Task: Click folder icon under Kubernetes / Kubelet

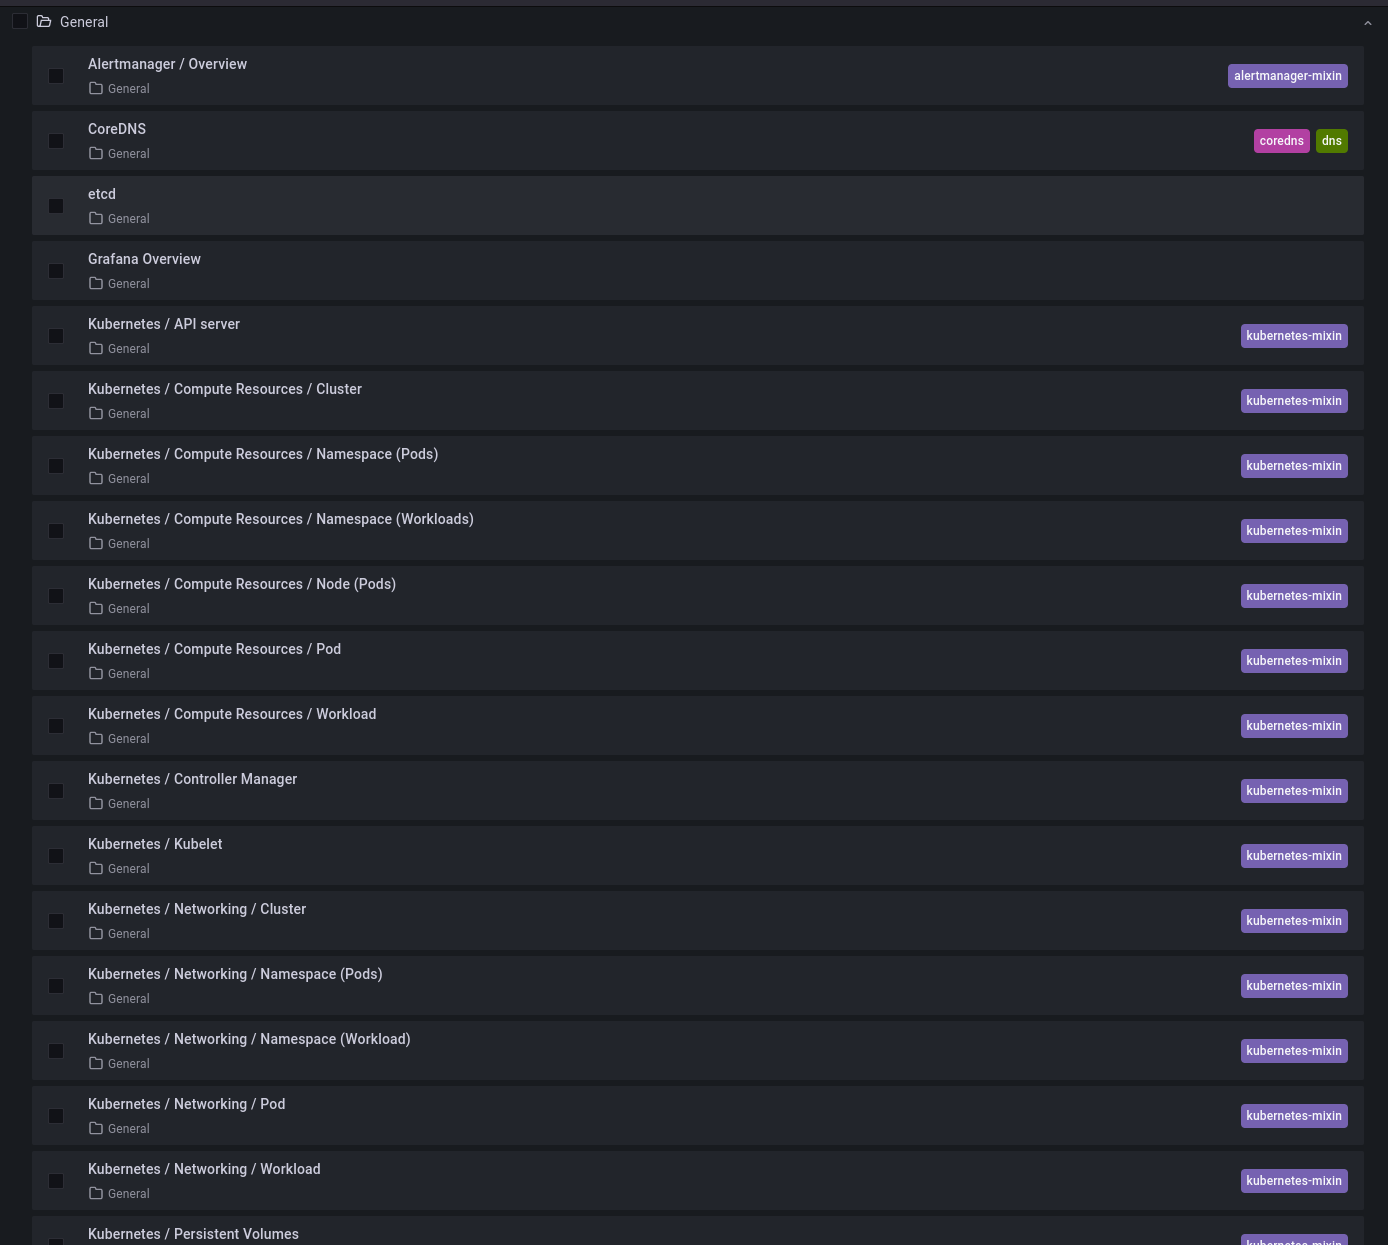Action: [x=96, y=868]
